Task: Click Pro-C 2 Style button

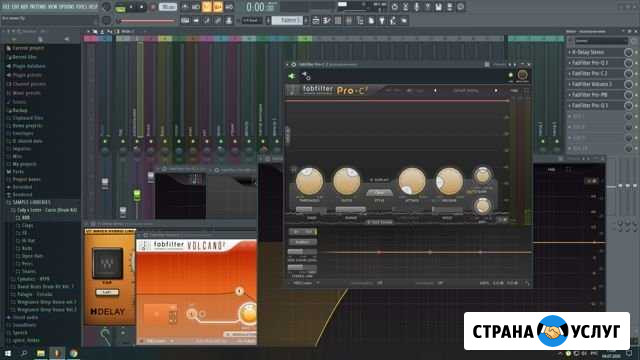Action: pyautogui.click(x=379, y=193)
